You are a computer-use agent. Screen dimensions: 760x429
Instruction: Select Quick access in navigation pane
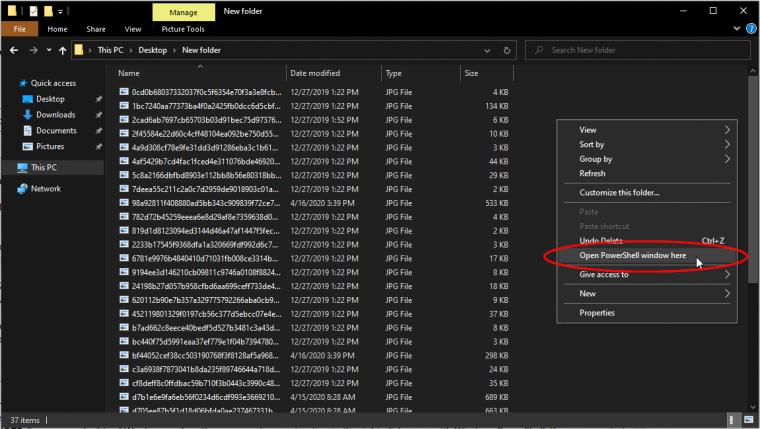[53, 83]
